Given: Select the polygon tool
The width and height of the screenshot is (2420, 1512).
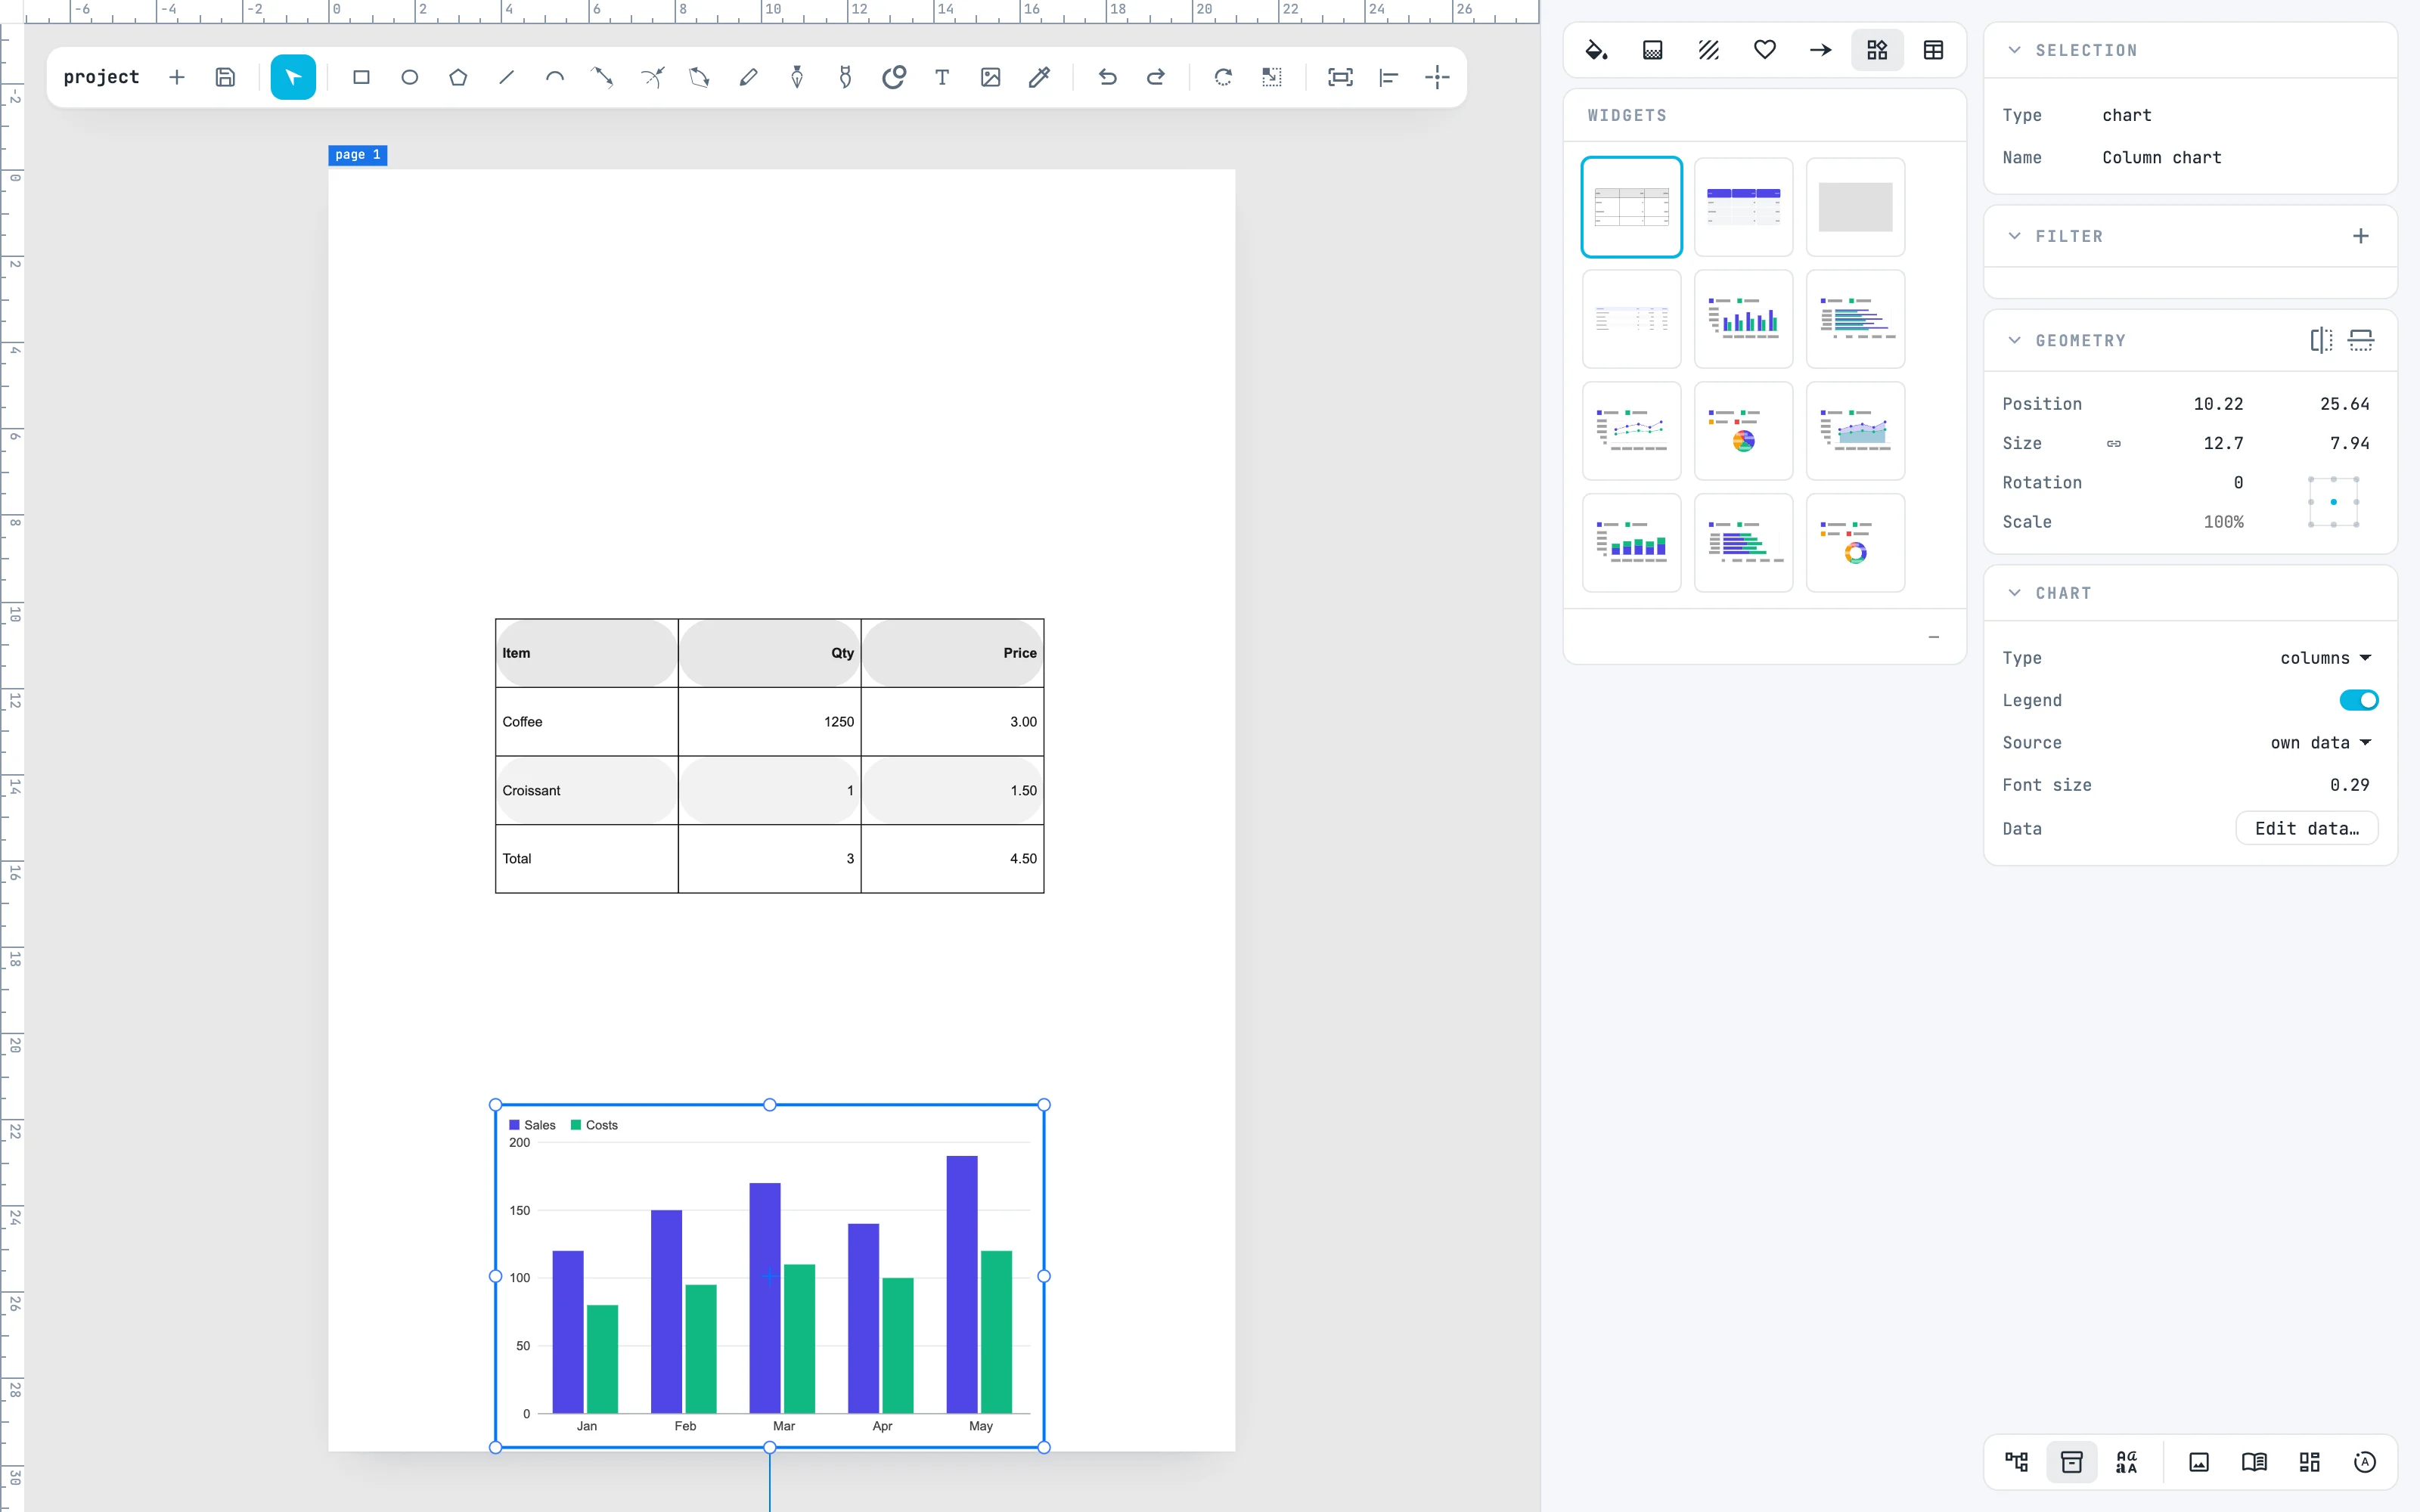Looking at the screenshot, I should click(458, 77).
